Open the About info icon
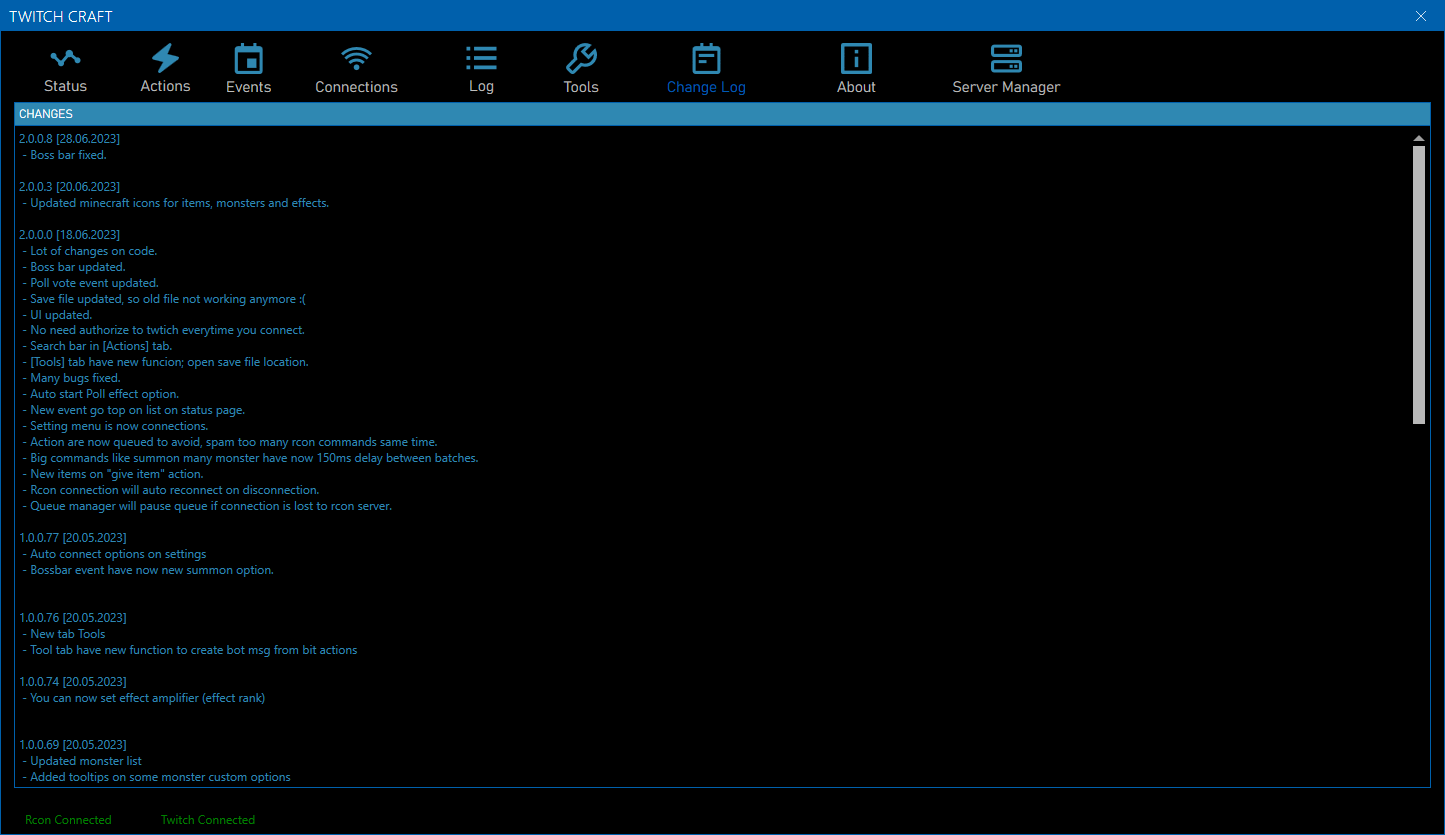 coord(856,58)
